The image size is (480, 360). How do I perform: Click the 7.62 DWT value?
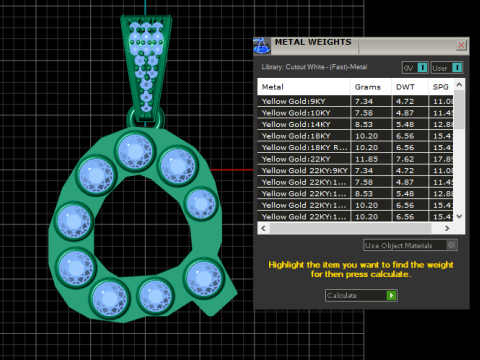point(405,159)
